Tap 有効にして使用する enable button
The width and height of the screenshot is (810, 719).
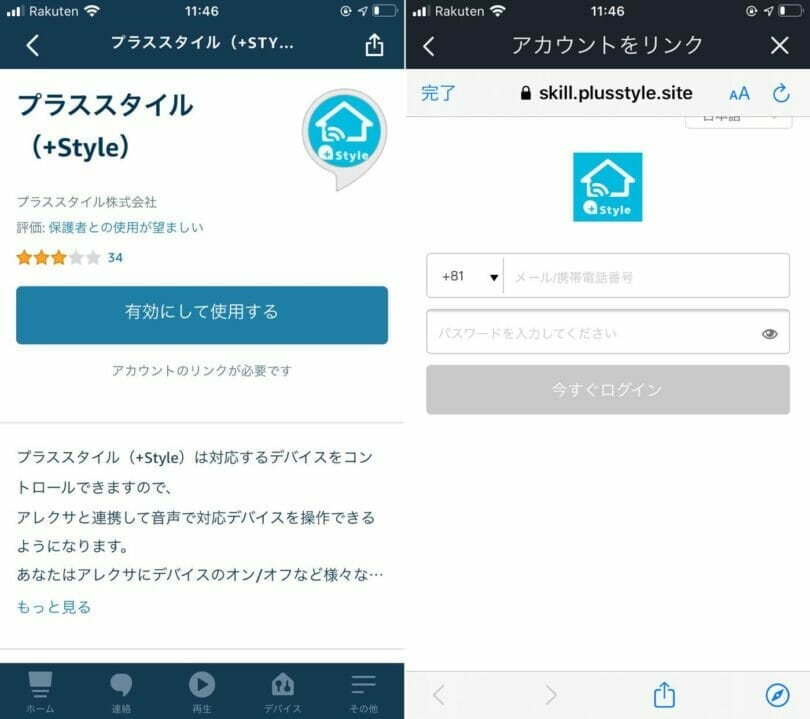pyautogui.click(x=202, y=315)
